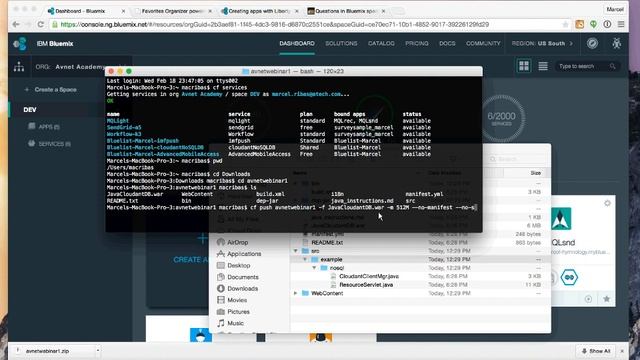Open the COMMUNITY menu item
Image resolution: width=640 pixels, height=360 pixels.
pyautogui.click(x=483, y=43)
